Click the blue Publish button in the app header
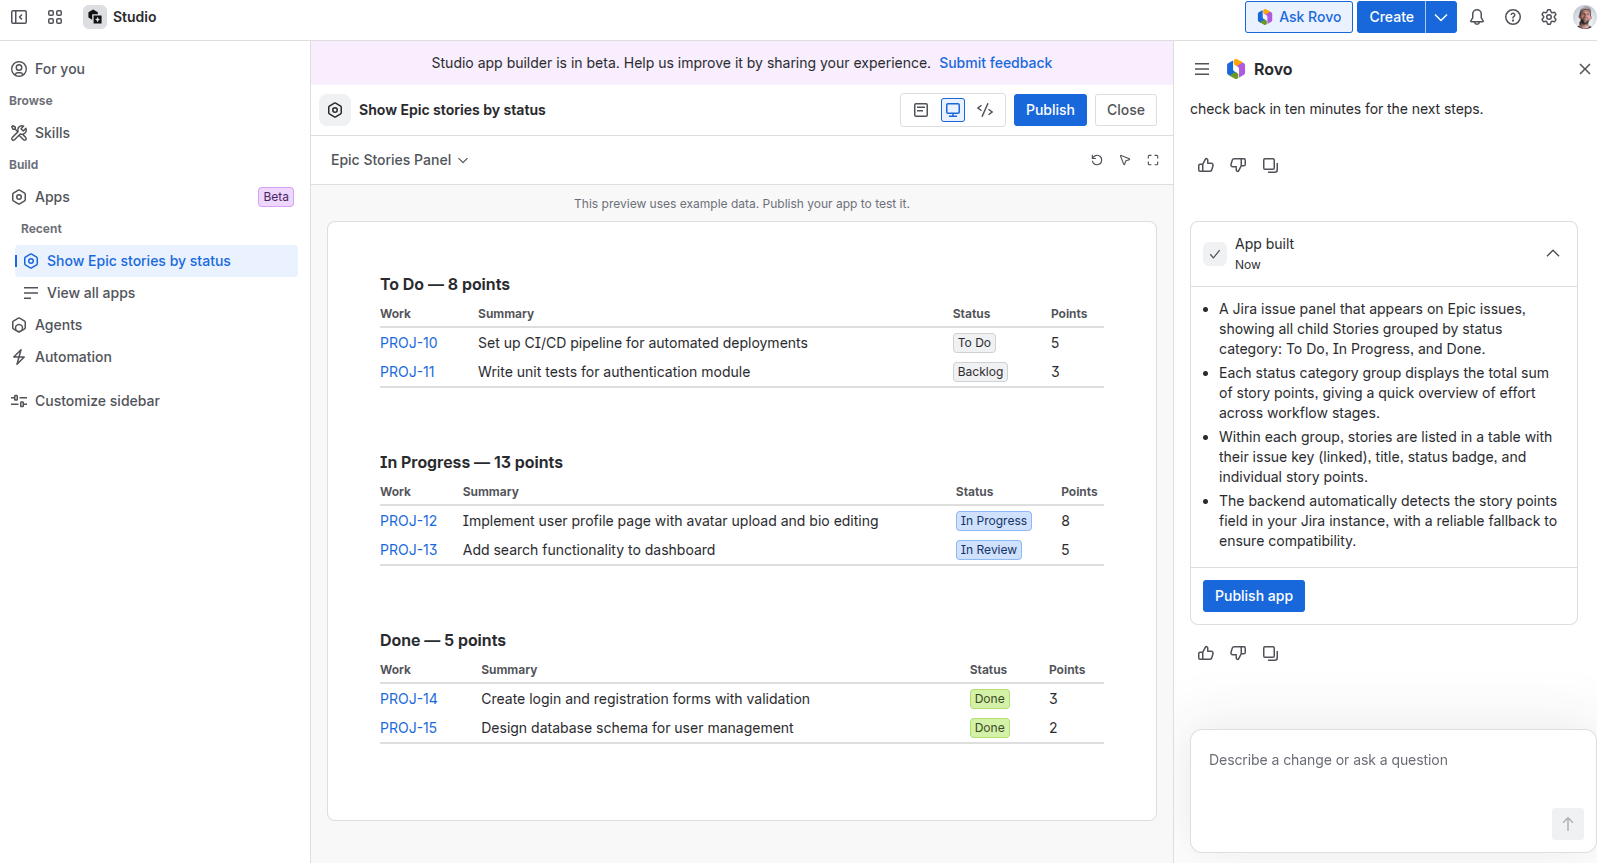Screen dimensions: 1597x863 point(1050,110)
